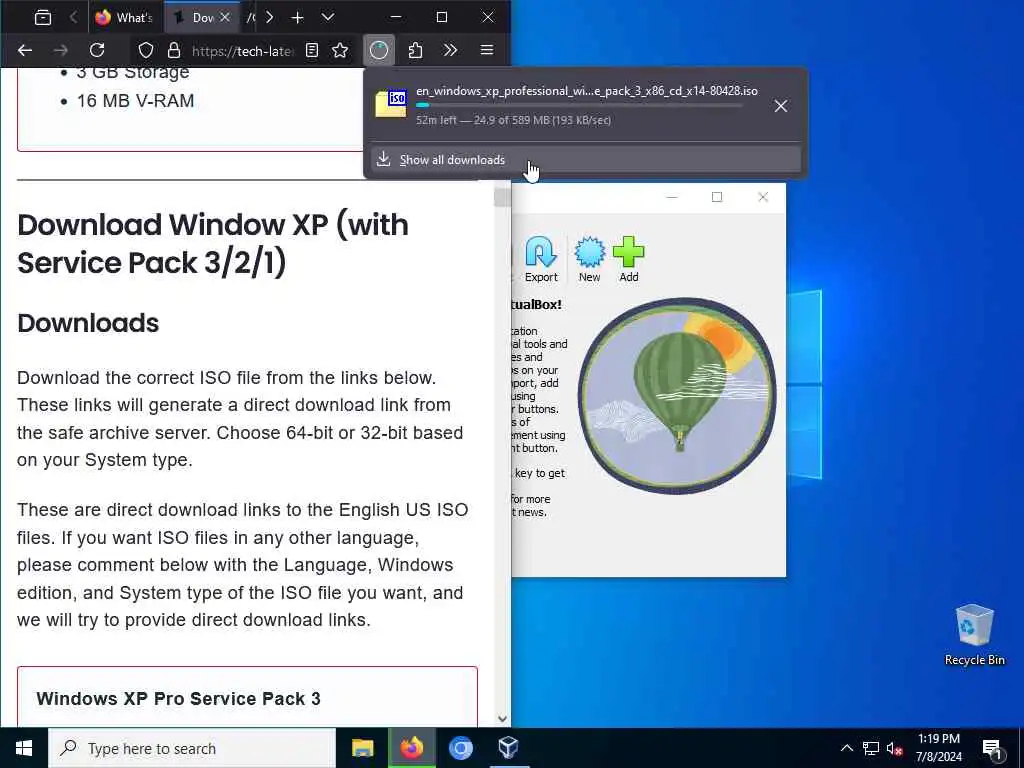Open the blue circular browser taskbar icon
This screenshot has width=1024, height=768.
460,748
